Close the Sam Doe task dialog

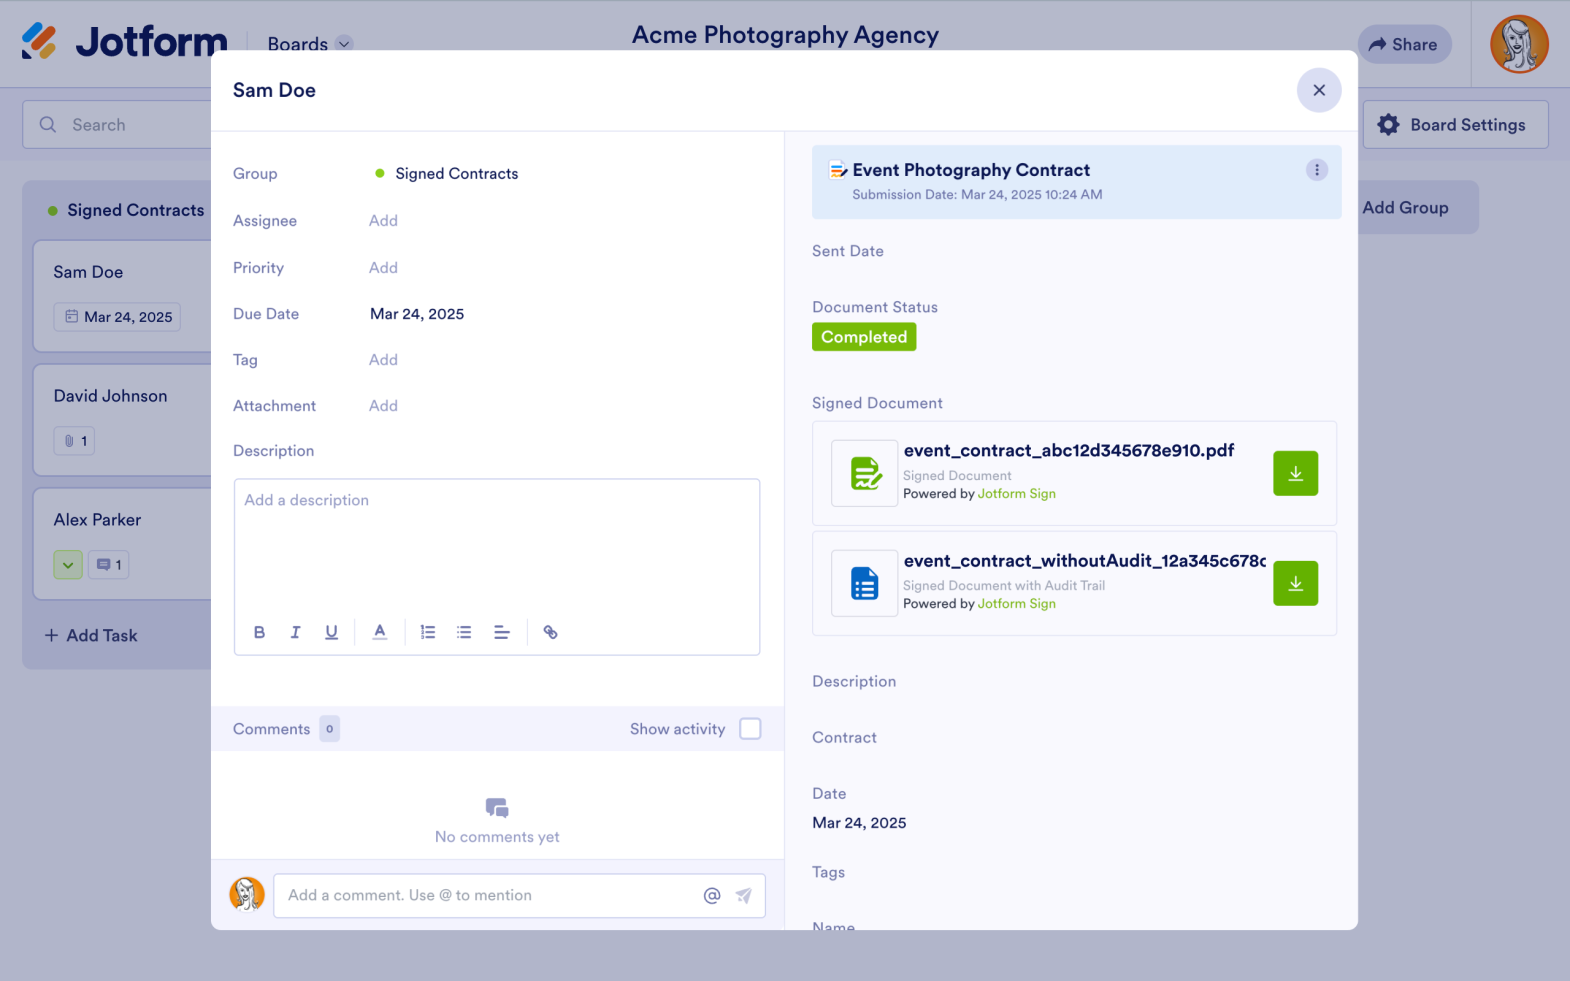point(1319,90)
